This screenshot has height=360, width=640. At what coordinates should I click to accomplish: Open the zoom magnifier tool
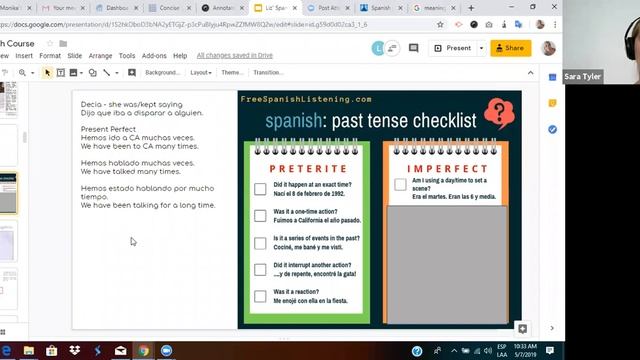tap(22, 73)
